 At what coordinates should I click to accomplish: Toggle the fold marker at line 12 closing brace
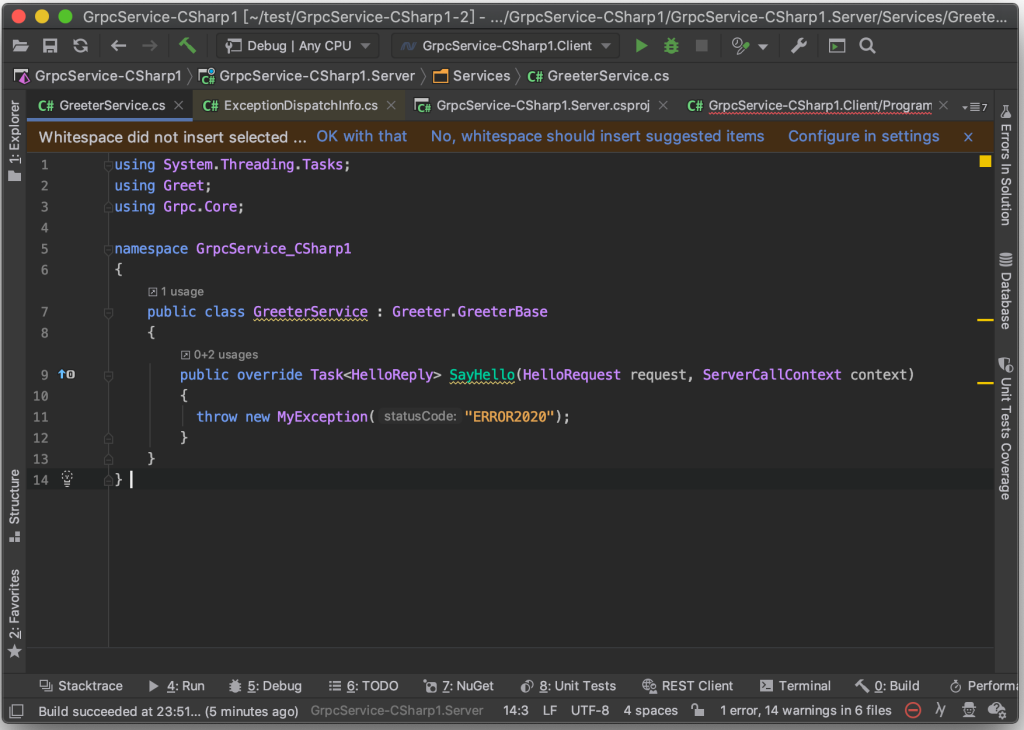coord(108,438)
